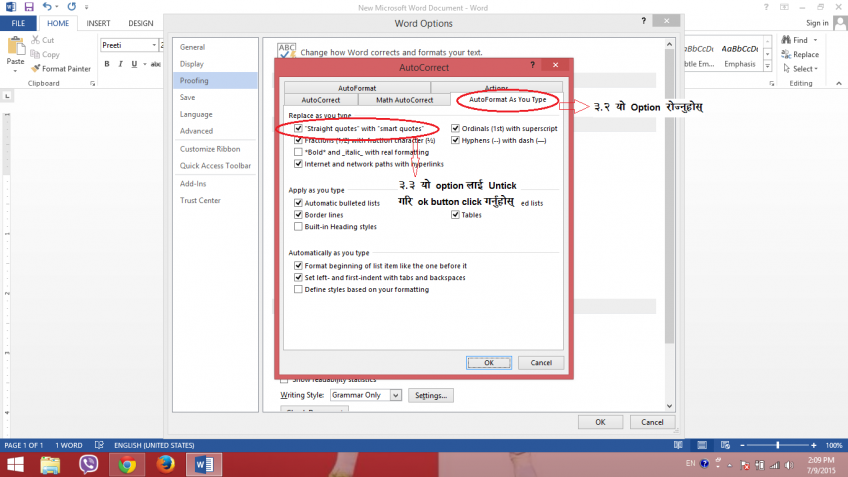Open the Undo history dropdown arrow
Image resolution: width=848 pixels, height=477 pixels.
point(57,7)
